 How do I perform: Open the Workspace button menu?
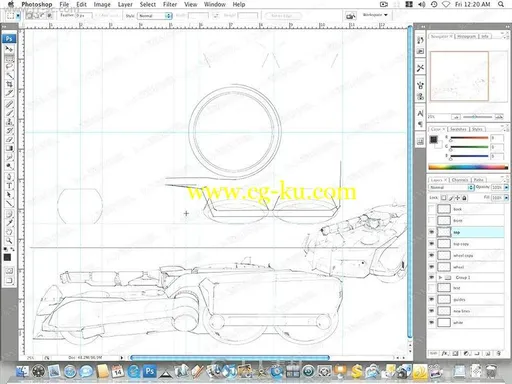point(375,15)
